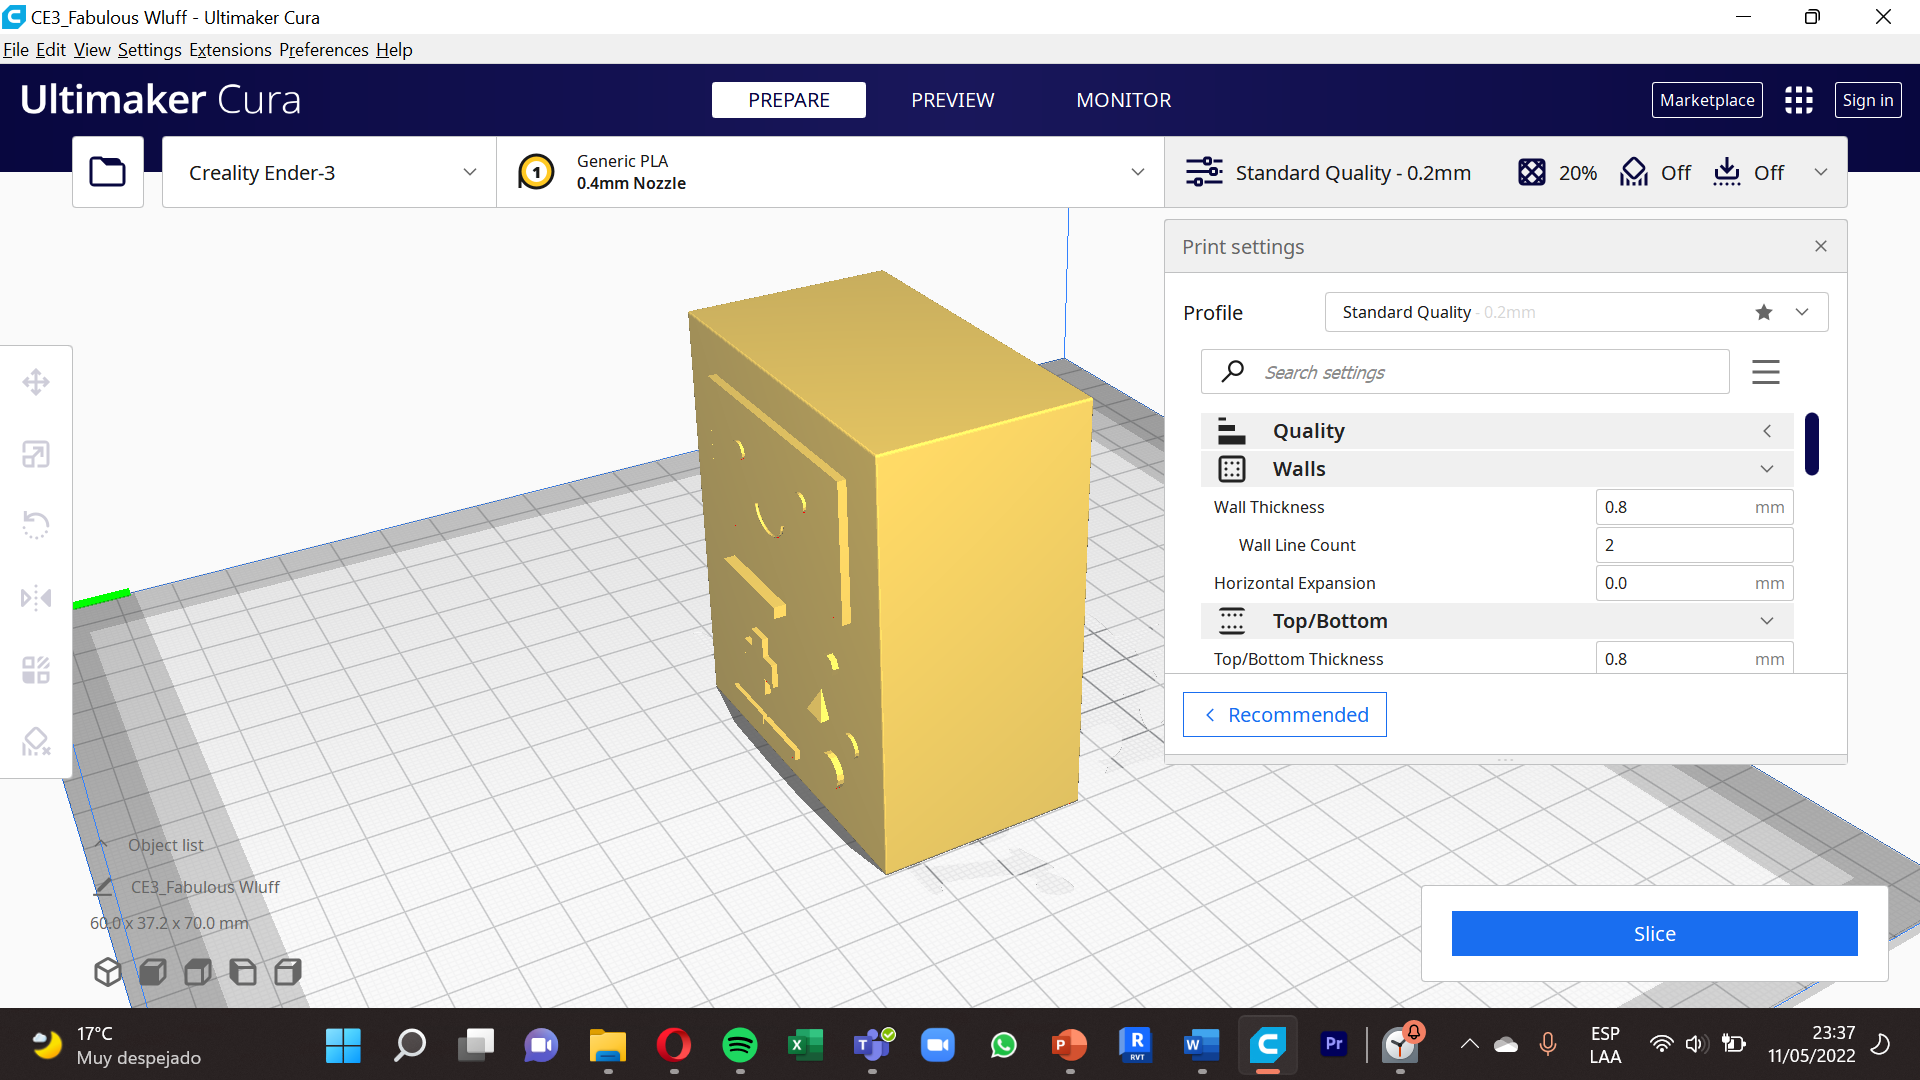
Task: Click the print settings sliders icon
Action: point(1204,172)
